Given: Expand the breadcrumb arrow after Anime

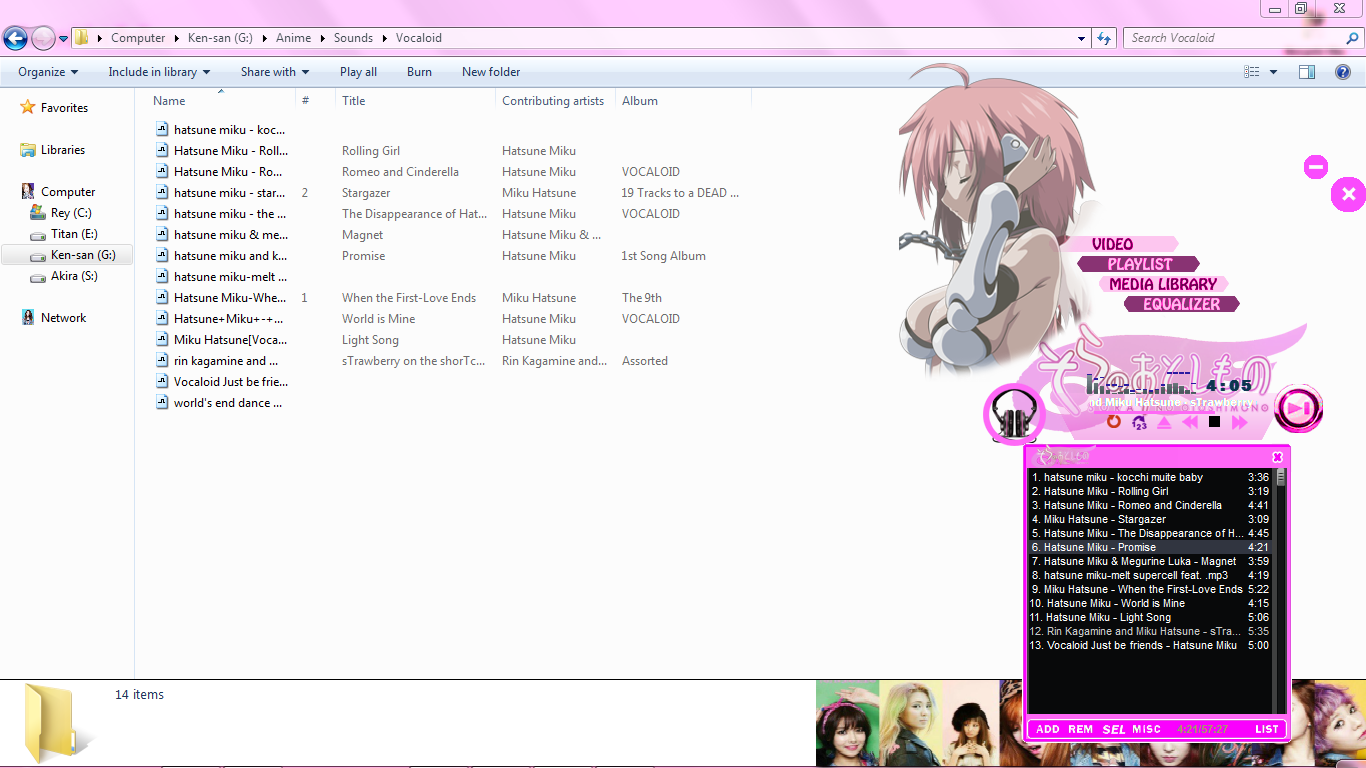Looking at the screenshot, I should tap(322, 38).
